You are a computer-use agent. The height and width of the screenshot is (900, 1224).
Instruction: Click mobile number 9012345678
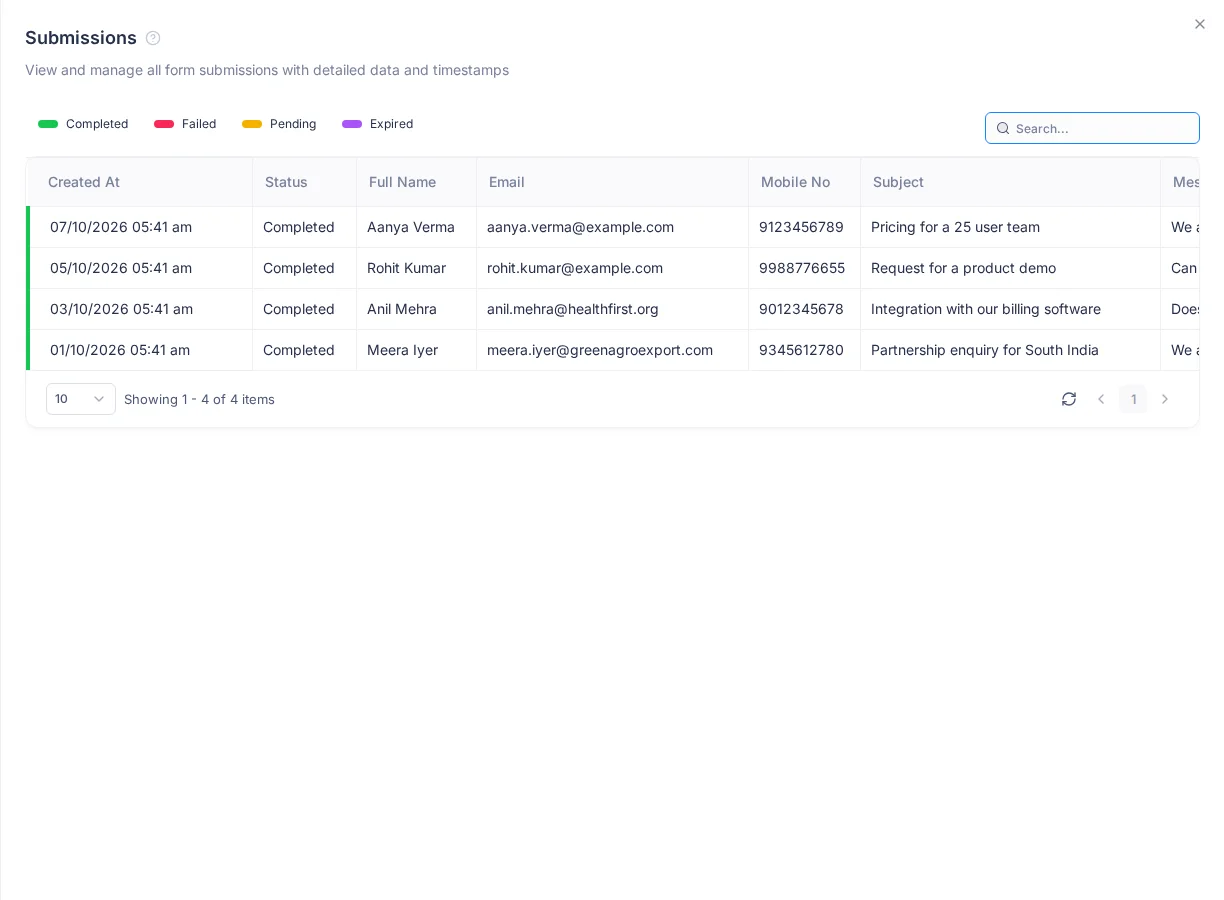click(801, 309)
